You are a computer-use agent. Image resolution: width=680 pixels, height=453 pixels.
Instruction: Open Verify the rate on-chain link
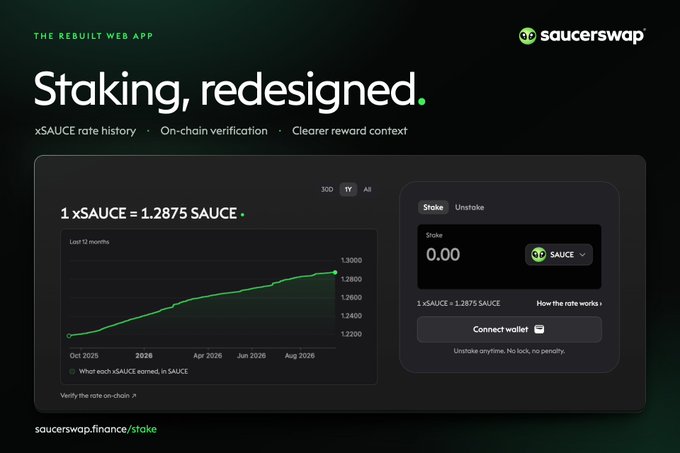98,395
